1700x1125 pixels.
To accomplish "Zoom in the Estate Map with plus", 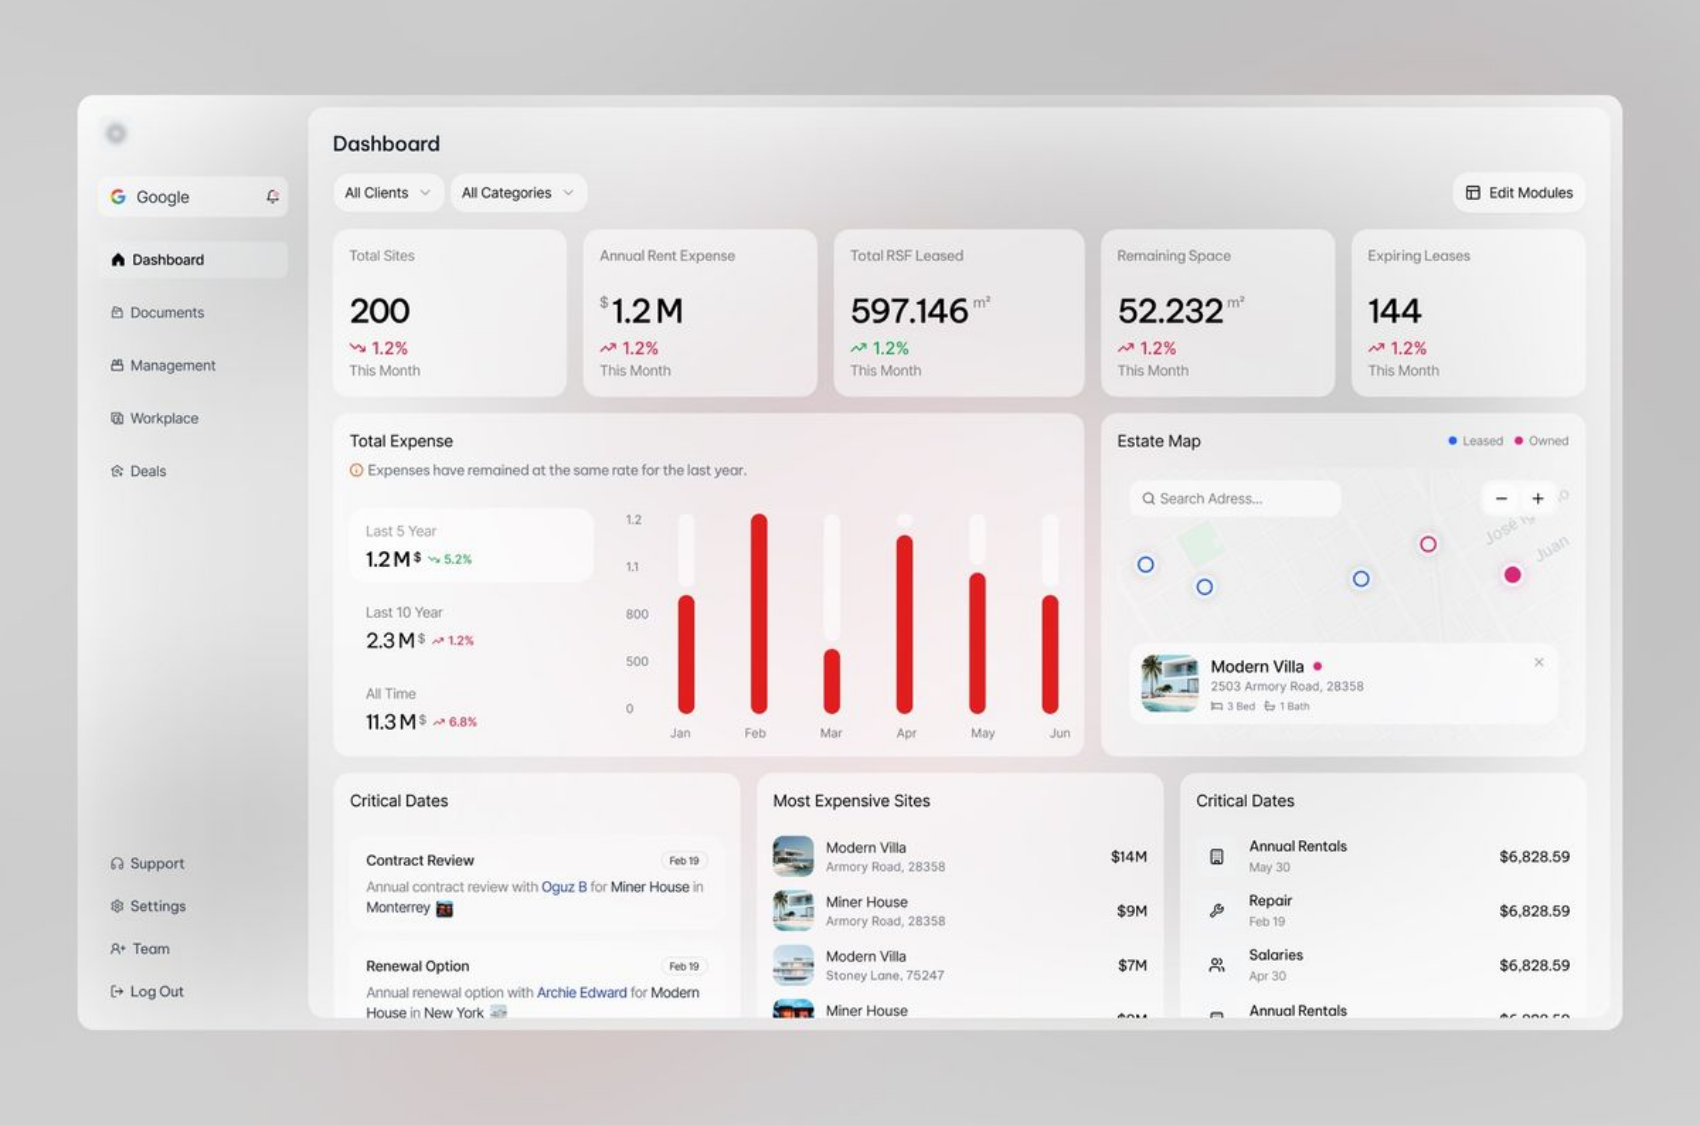I will [x=1538, y=498].
